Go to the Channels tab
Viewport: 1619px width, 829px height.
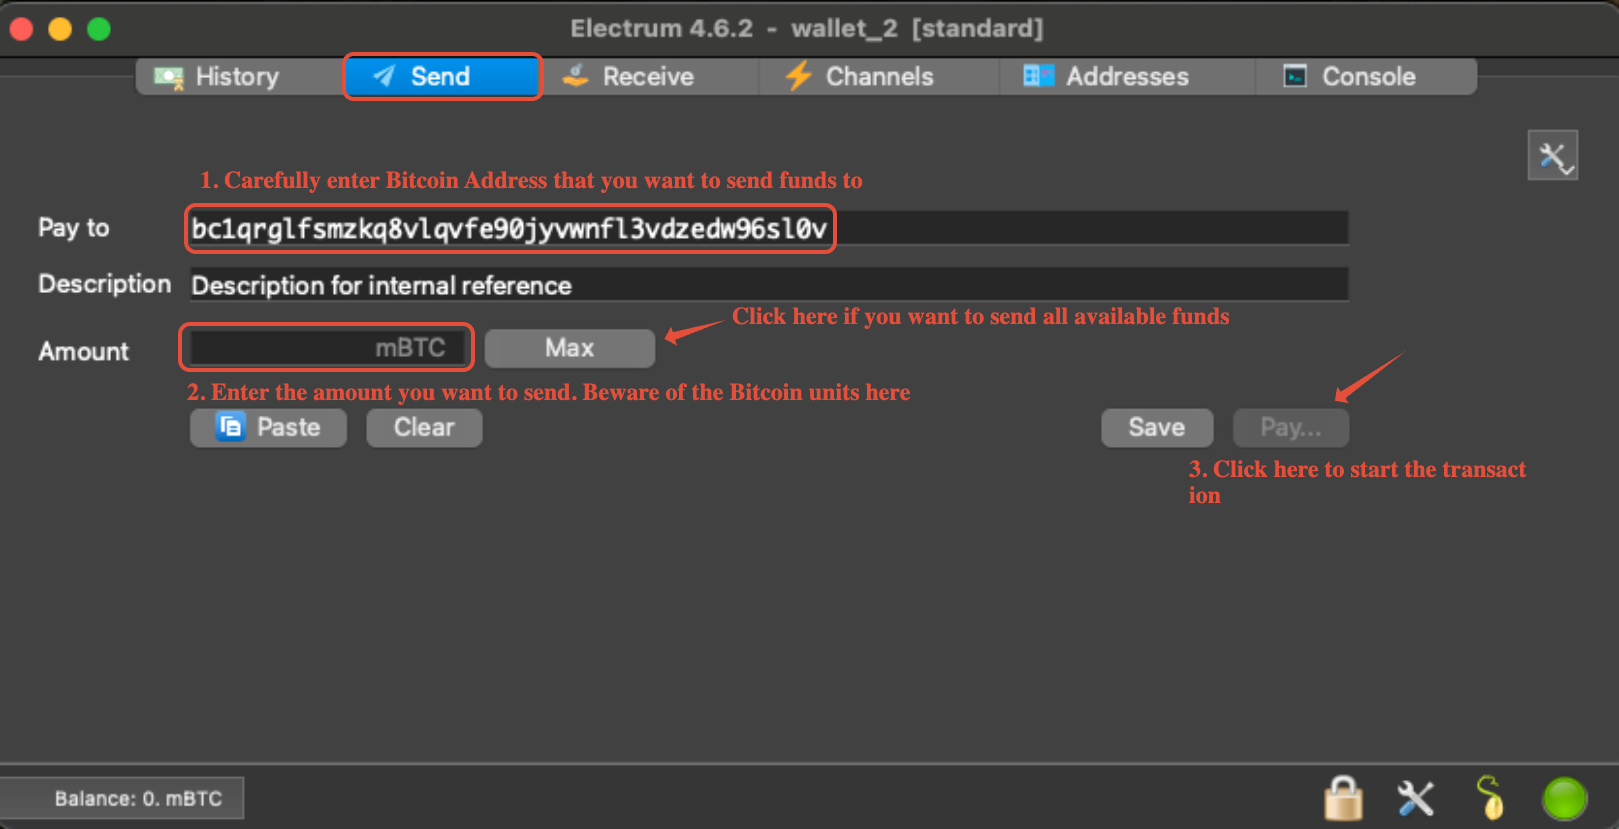[x=879, y=77]
